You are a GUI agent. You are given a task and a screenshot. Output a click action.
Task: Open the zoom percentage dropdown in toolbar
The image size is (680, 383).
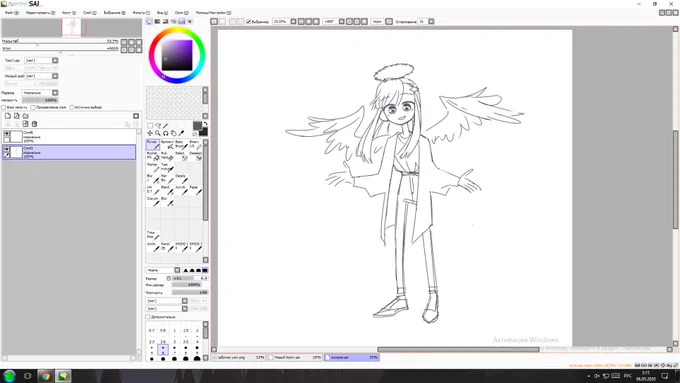pyautogui.click(x=294, y=21)
